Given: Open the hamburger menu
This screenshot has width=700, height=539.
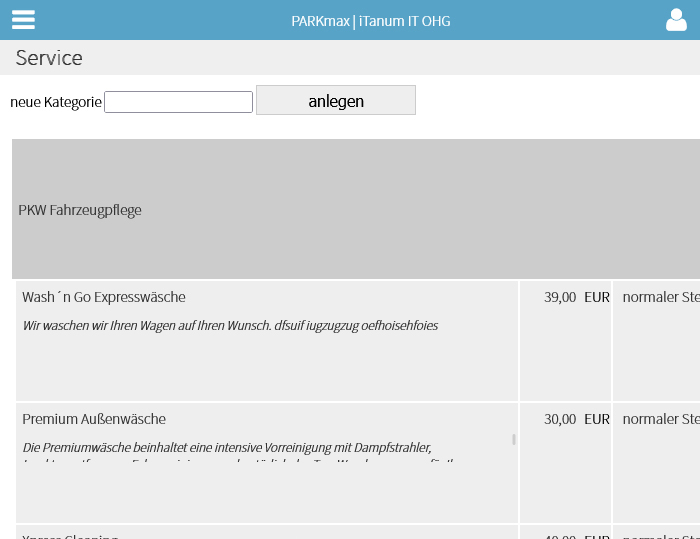Looking at the screenshot, I should tap(23, 20).
